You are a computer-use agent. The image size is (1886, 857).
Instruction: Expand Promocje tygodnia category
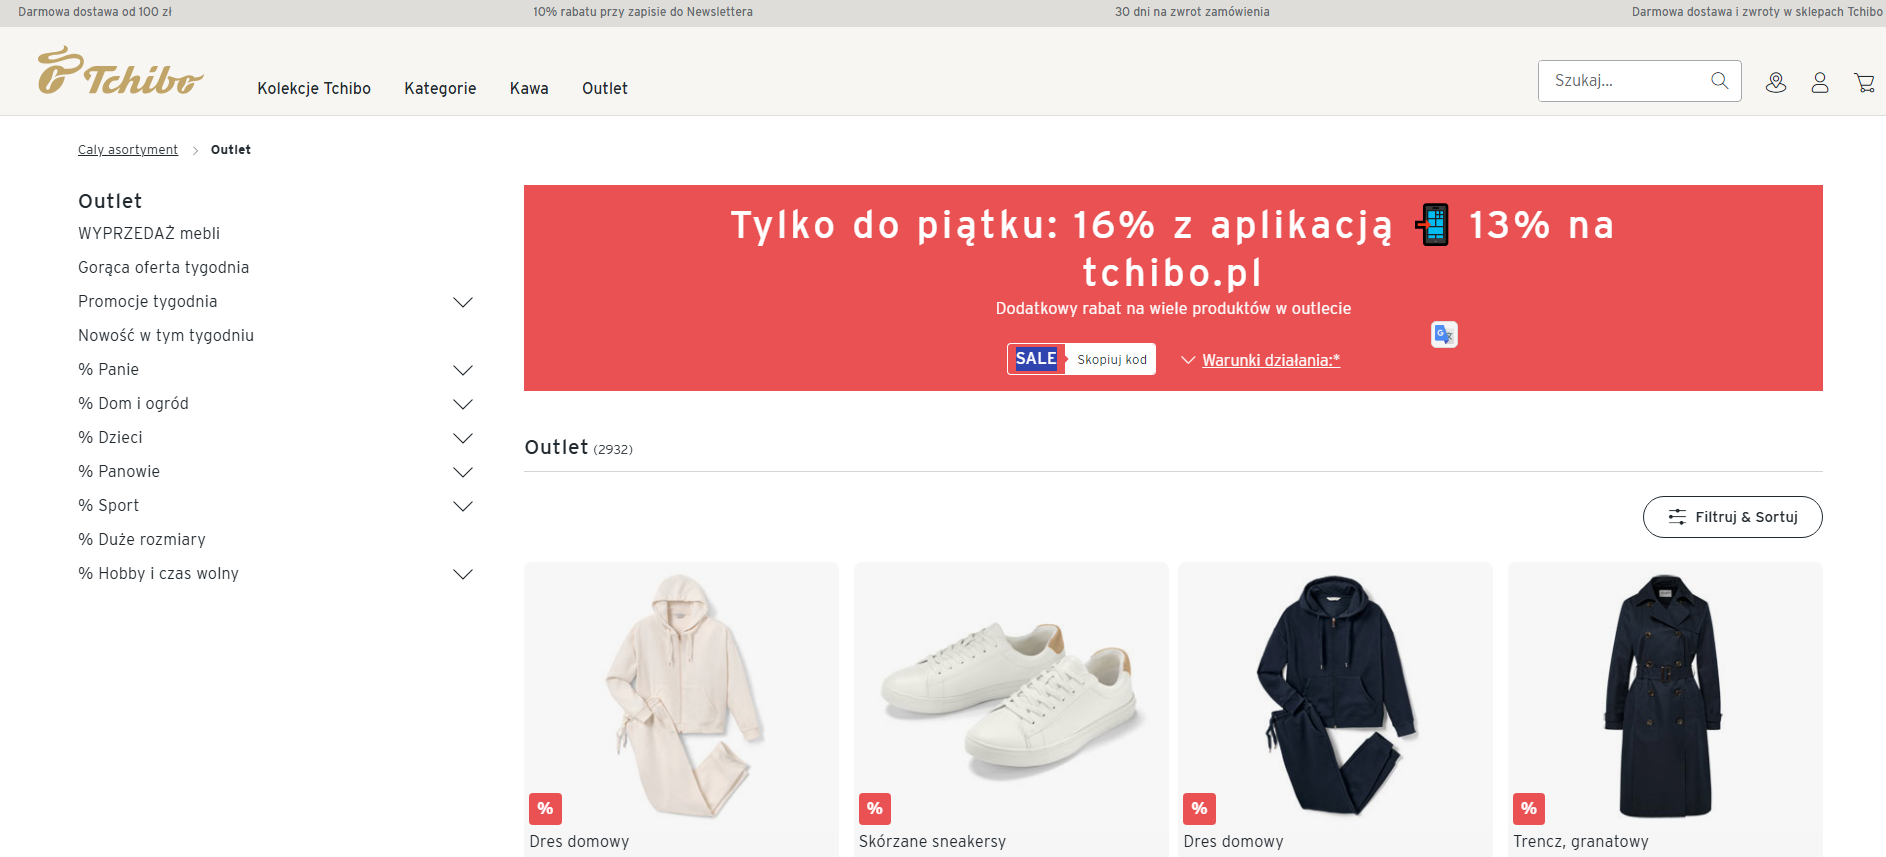click(463, 302)
